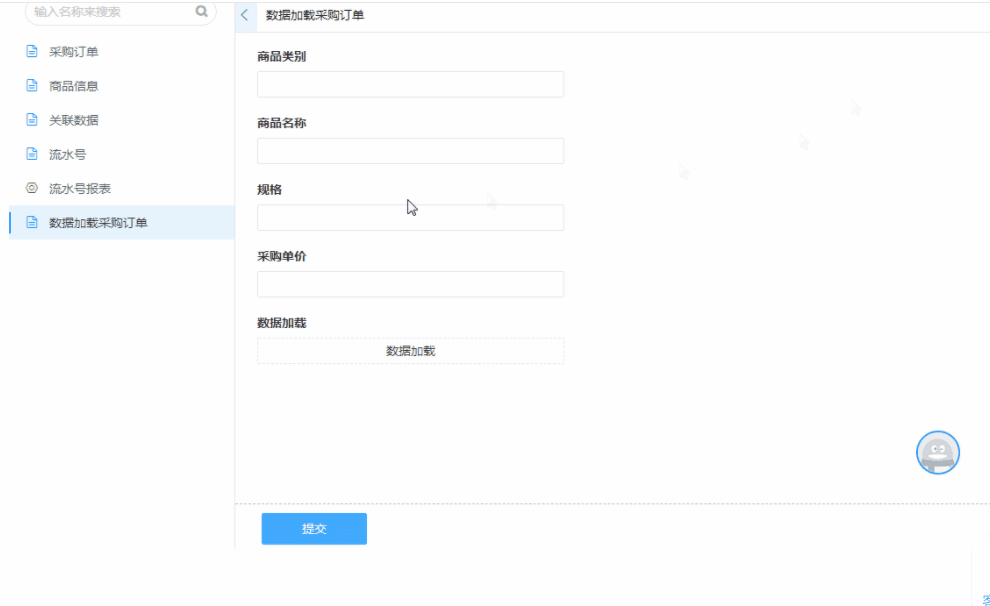Screen dimensions: 990x606
Task: Click the 采购订单 document icon
Action: click(x=32, y=52)
